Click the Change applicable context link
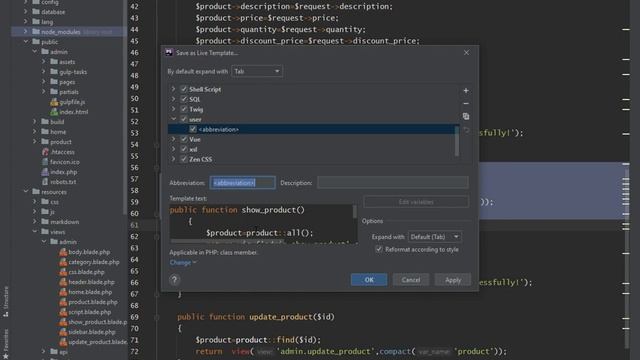Viewport: 640px width, 360px height. click(183, 262)
